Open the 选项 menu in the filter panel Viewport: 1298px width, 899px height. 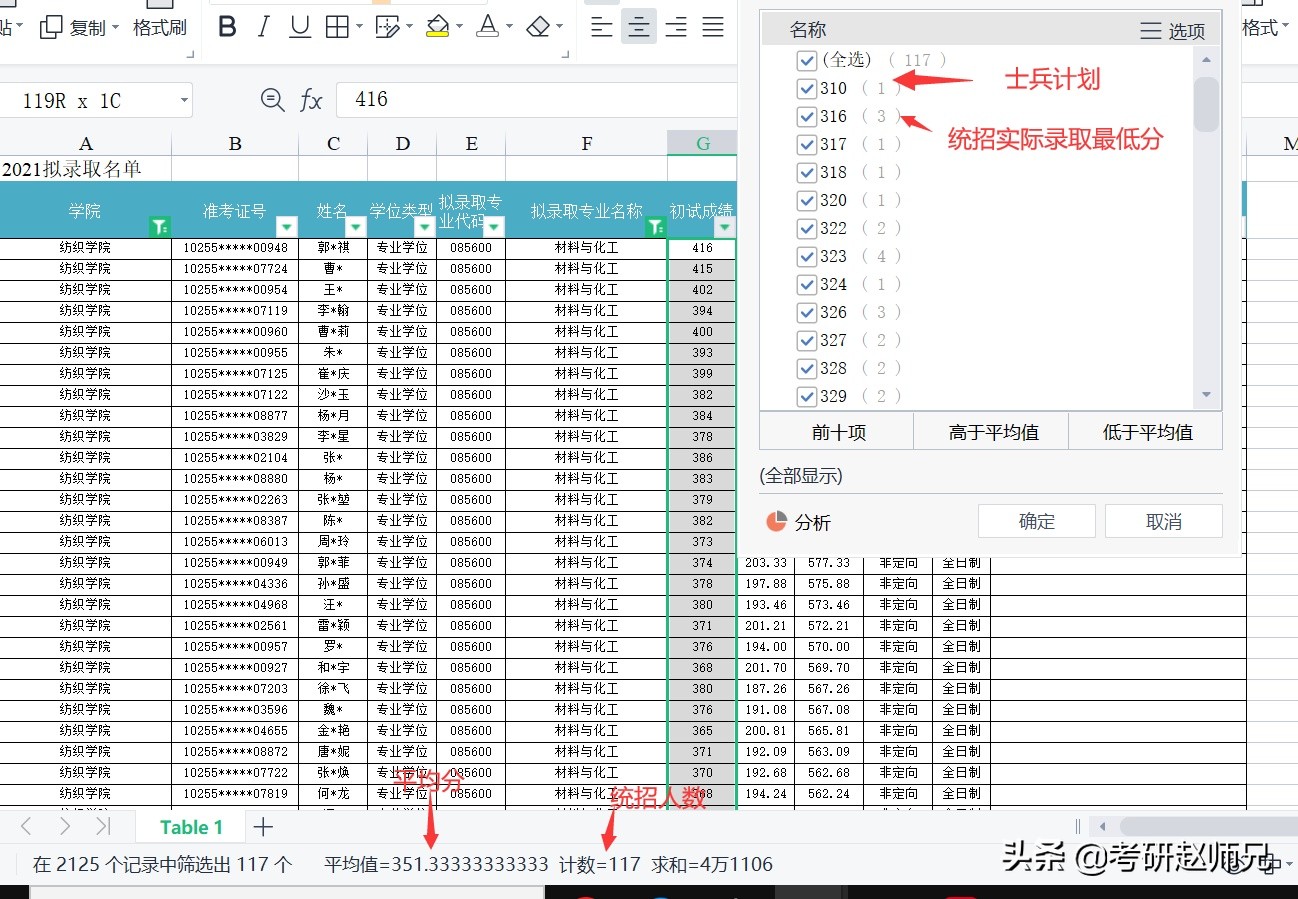[x=1178, y=31]
